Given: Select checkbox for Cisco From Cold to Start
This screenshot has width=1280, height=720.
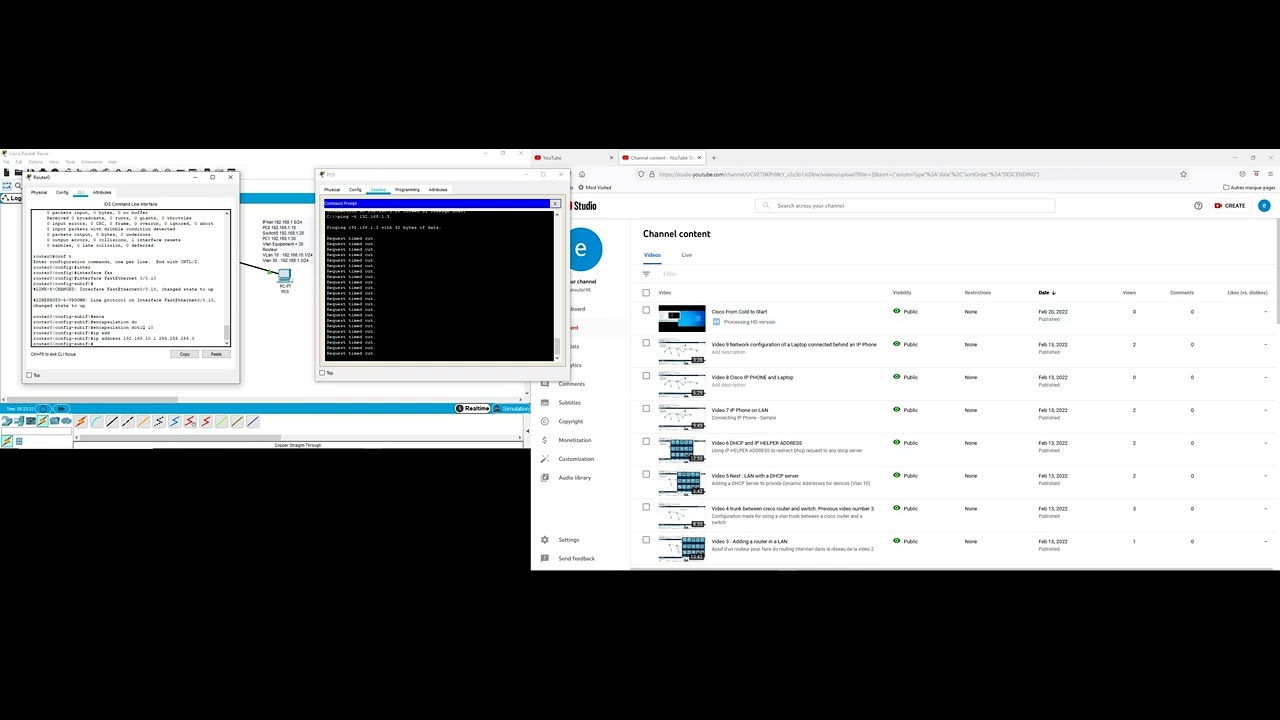Looking at the screenshot, I should 646,310.
